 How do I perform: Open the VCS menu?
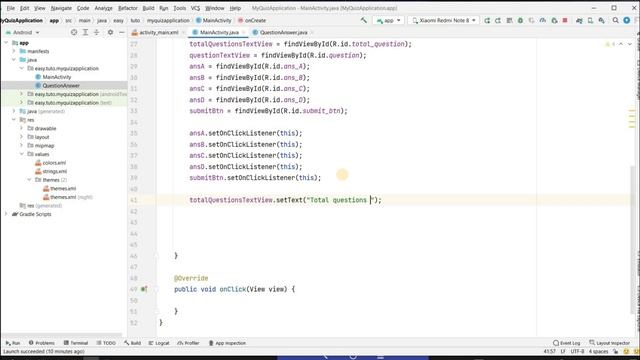[x=196, y=8]
